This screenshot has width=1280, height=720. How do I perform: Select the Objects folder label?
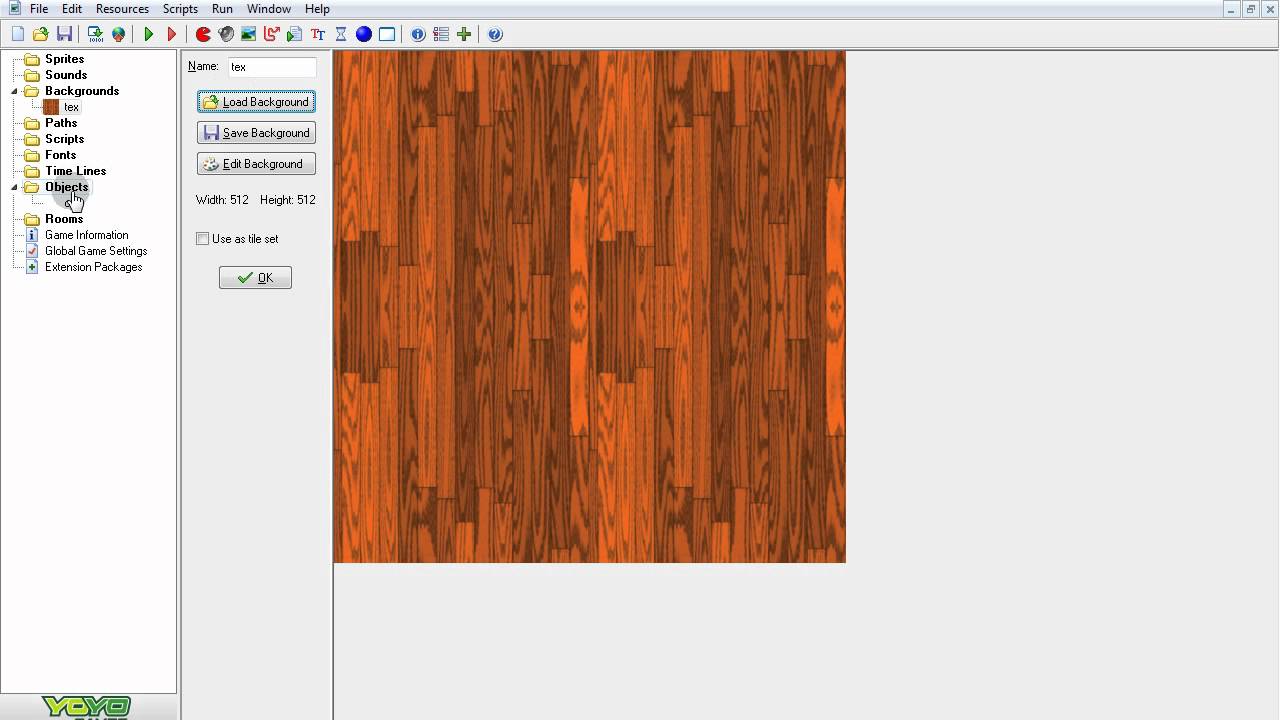(66, 187)
